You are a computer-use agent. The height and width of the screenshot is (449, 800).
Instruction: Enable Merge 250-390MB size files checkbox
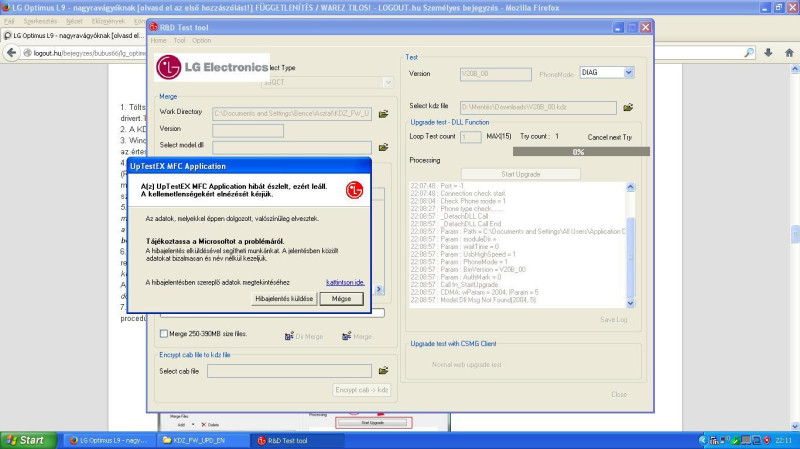pyautogui.click(x=163, y=334)
